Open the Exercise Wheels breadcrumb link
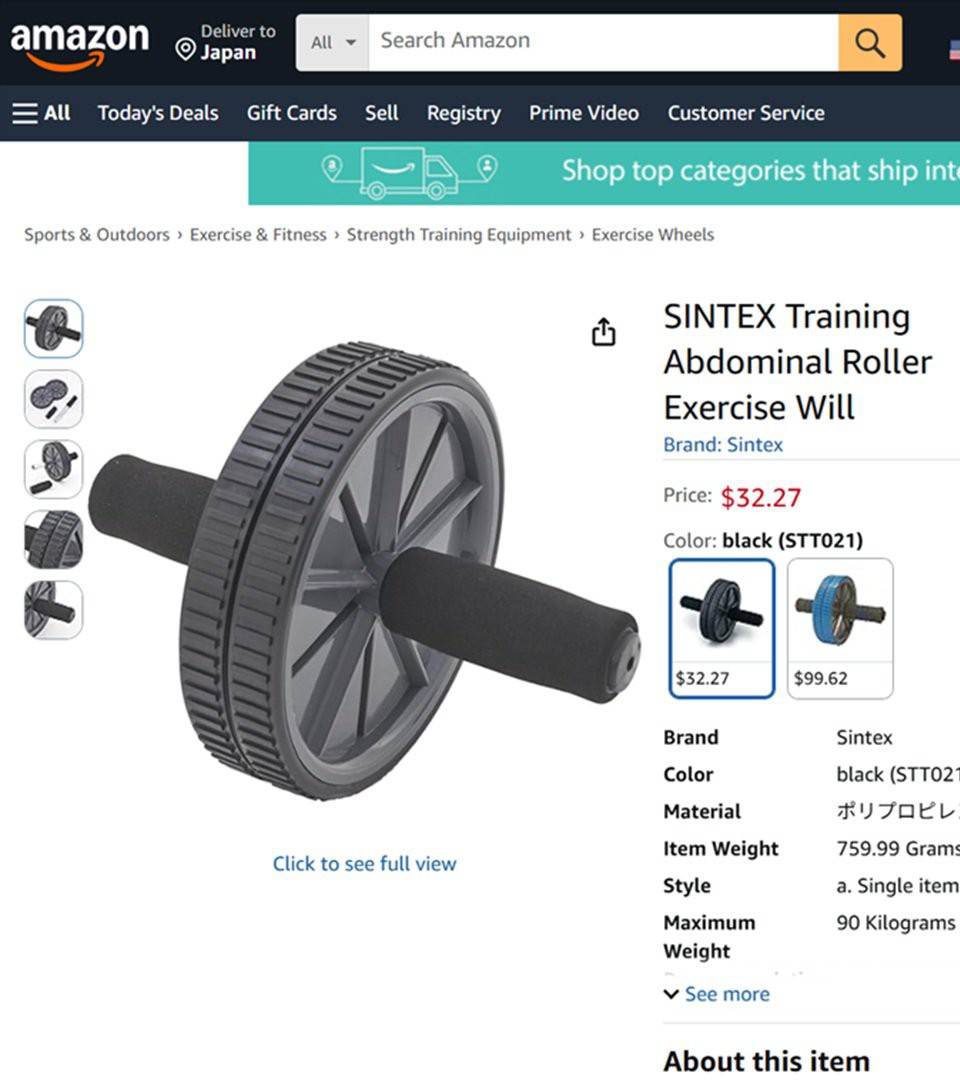The width and height of the screenshot is (960, 1080). [653, 235]
